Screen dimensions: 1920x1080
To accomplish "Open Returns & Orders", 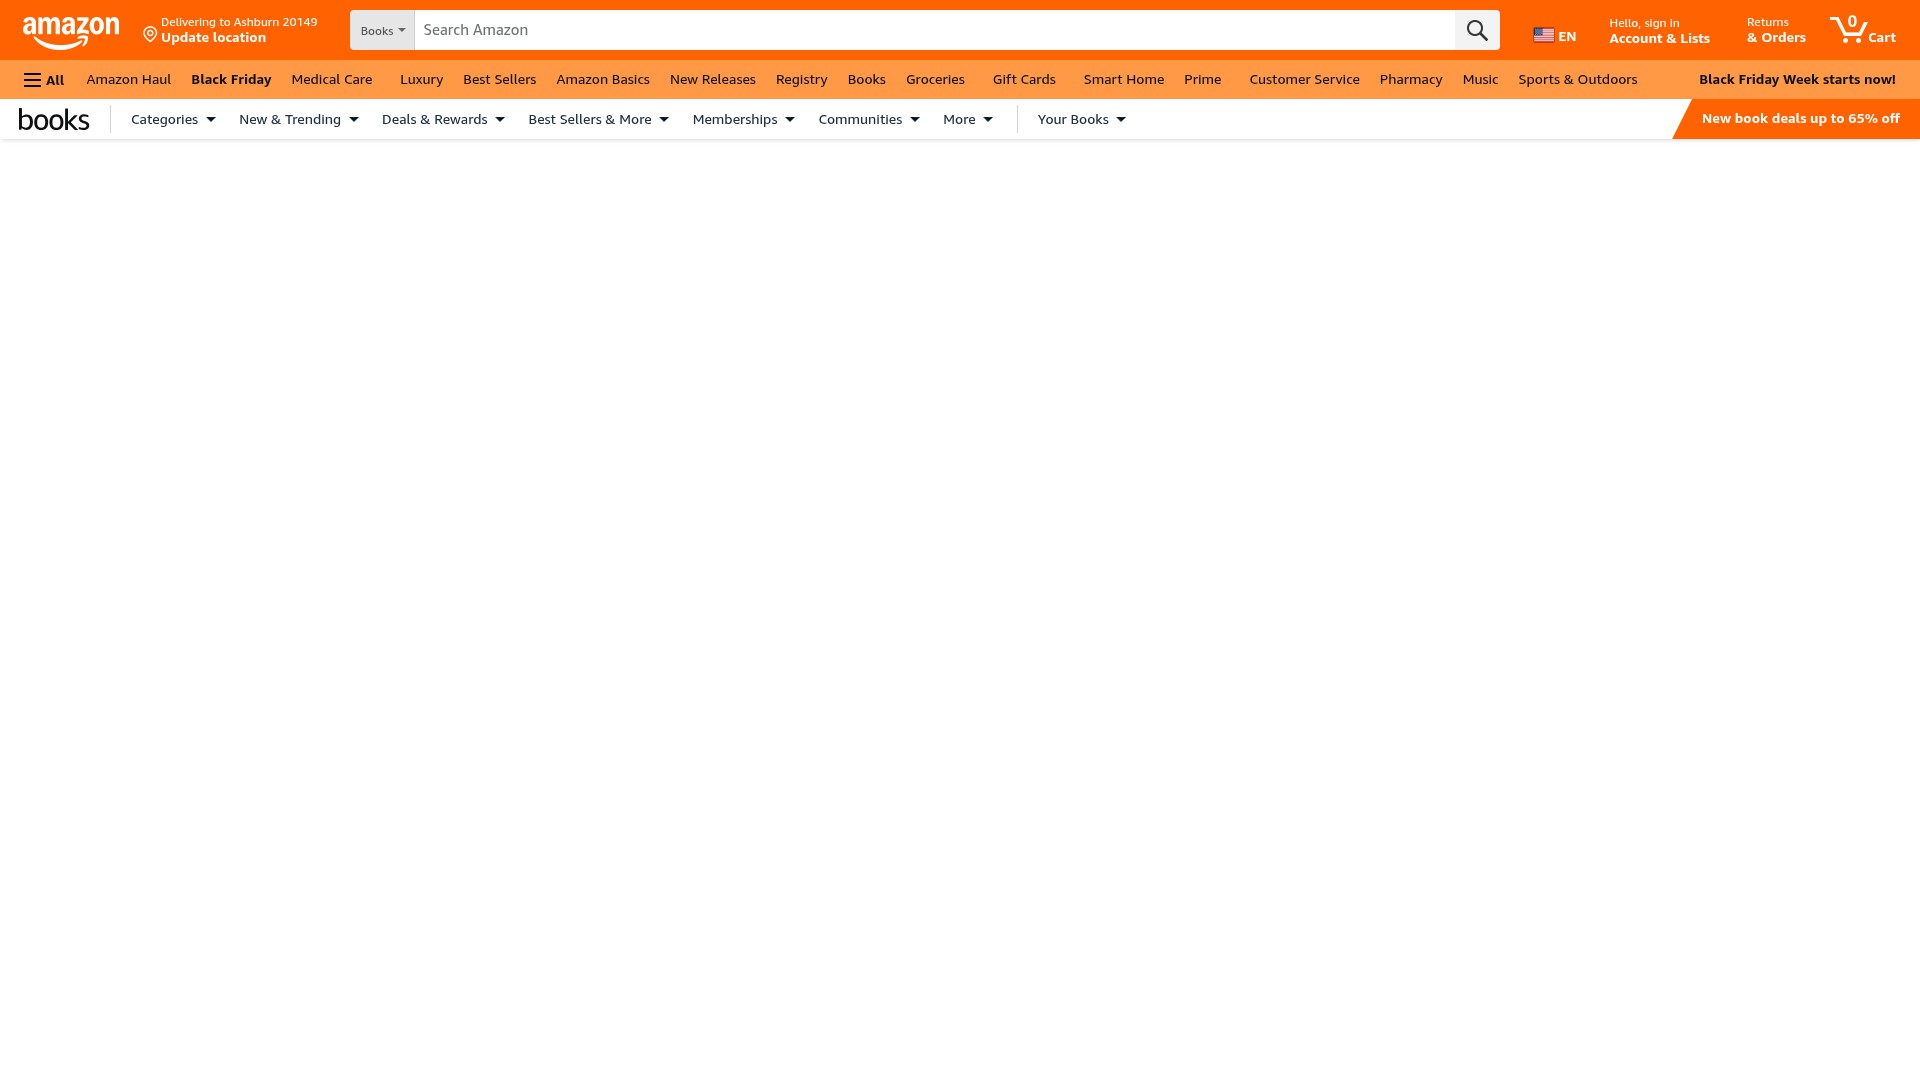I will [x=1776, y=30].
